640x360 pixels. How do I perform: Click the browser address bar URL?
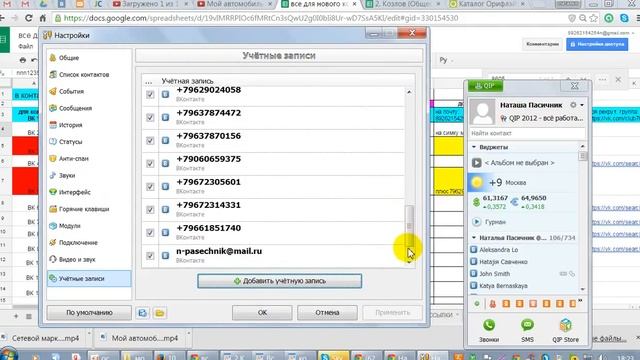coord(261,18)
